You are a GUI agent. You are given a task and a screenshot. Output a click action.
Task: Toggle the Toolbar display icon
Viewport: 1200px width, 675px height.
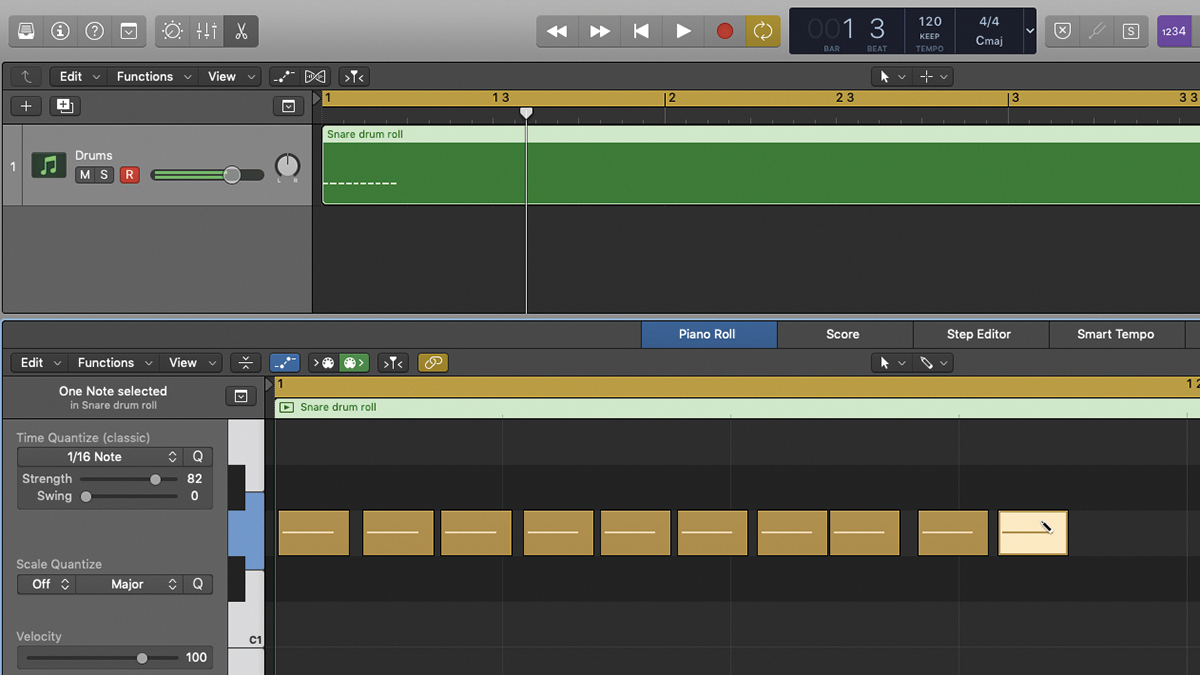[129, 31]
